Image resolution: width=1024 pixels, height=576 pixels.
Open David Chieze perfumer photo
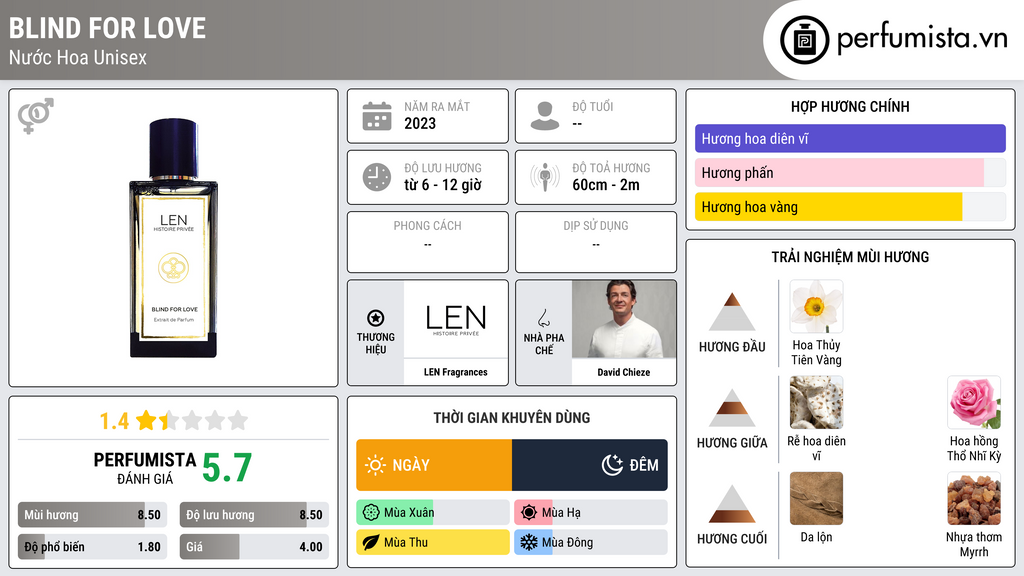[624, 319]
